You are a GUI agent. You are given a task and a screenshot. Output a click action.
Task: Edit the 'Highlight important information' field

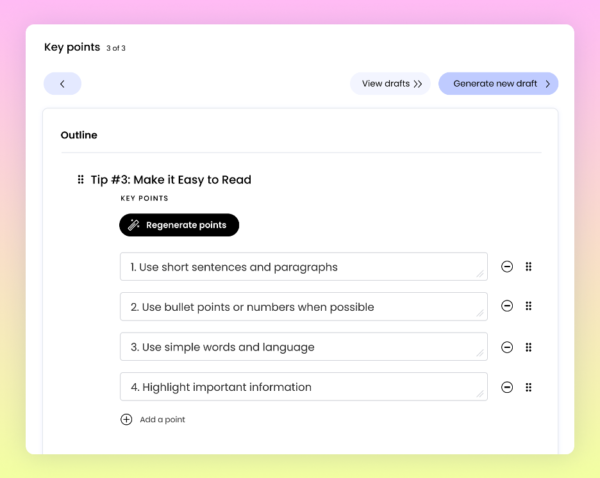(304, 387)
